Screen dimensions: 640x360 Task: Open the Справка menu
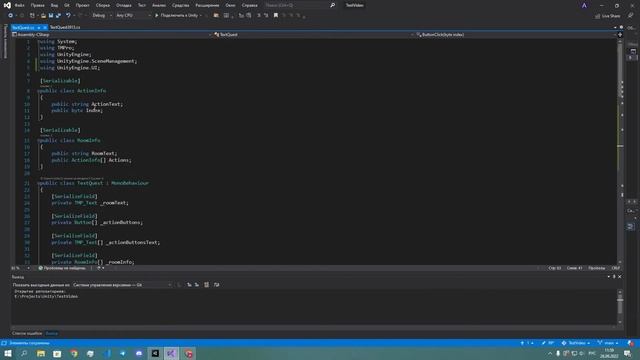point(249,5)
